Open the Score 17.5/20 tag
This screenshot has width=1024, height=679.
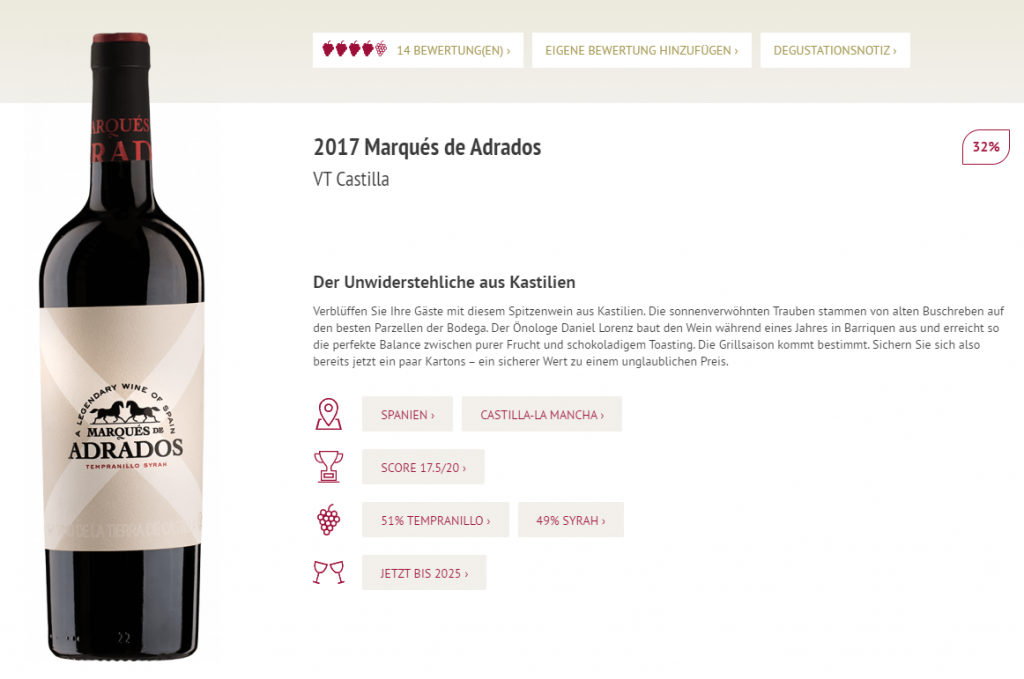point(423,467)
